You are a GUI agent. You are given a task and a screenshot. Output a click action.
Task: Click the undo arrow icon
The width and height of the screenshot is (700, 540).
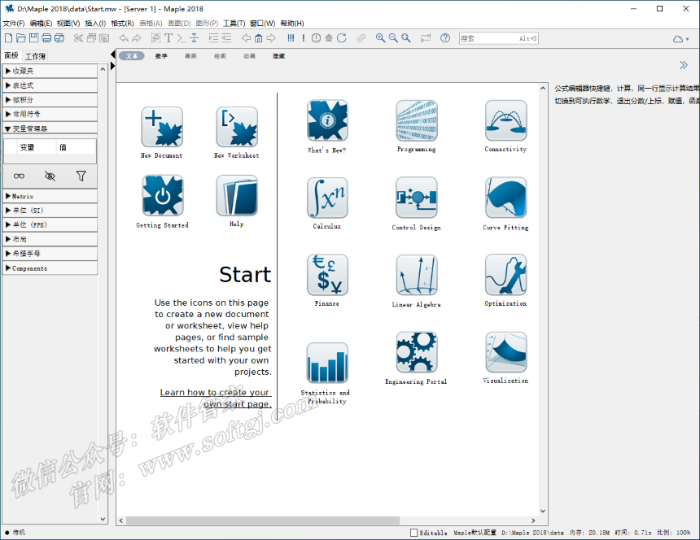(124, 38)
